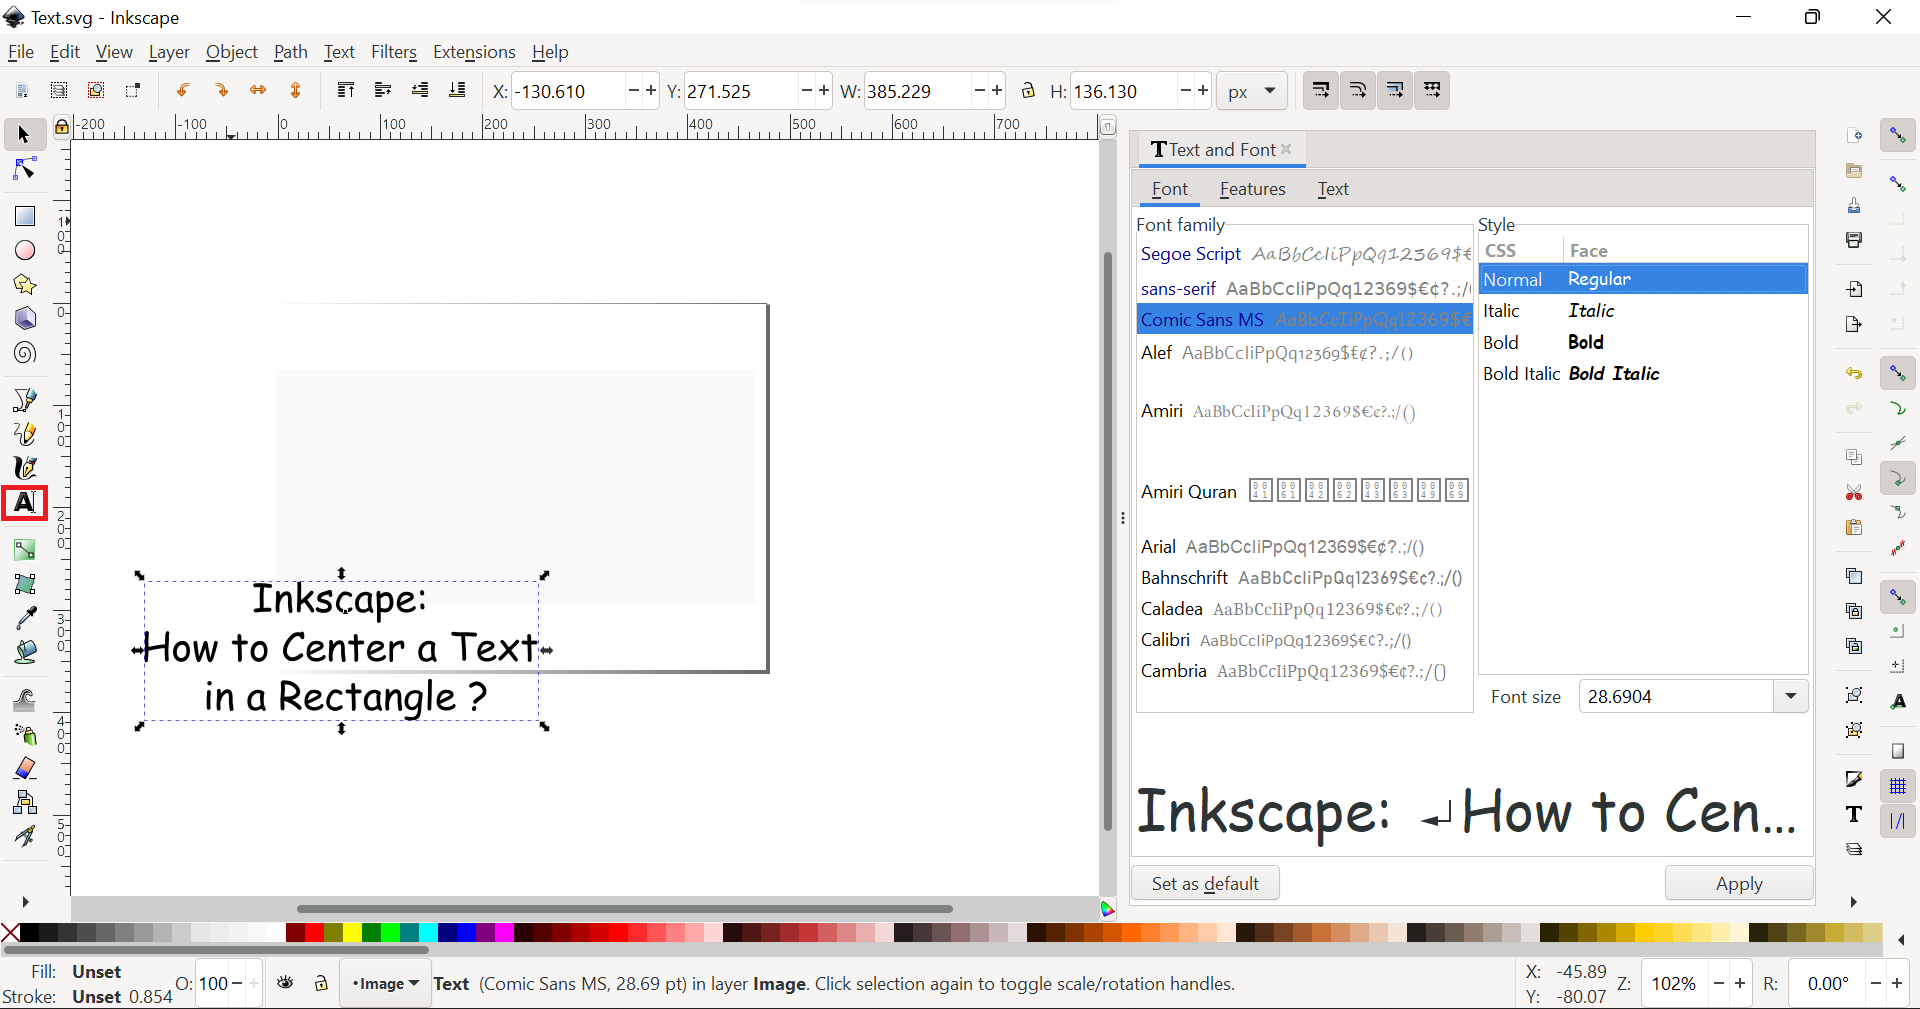Expand the layer selector showing Image
The width and height of the screenshot is (1920, 1009).
[385, 983]
